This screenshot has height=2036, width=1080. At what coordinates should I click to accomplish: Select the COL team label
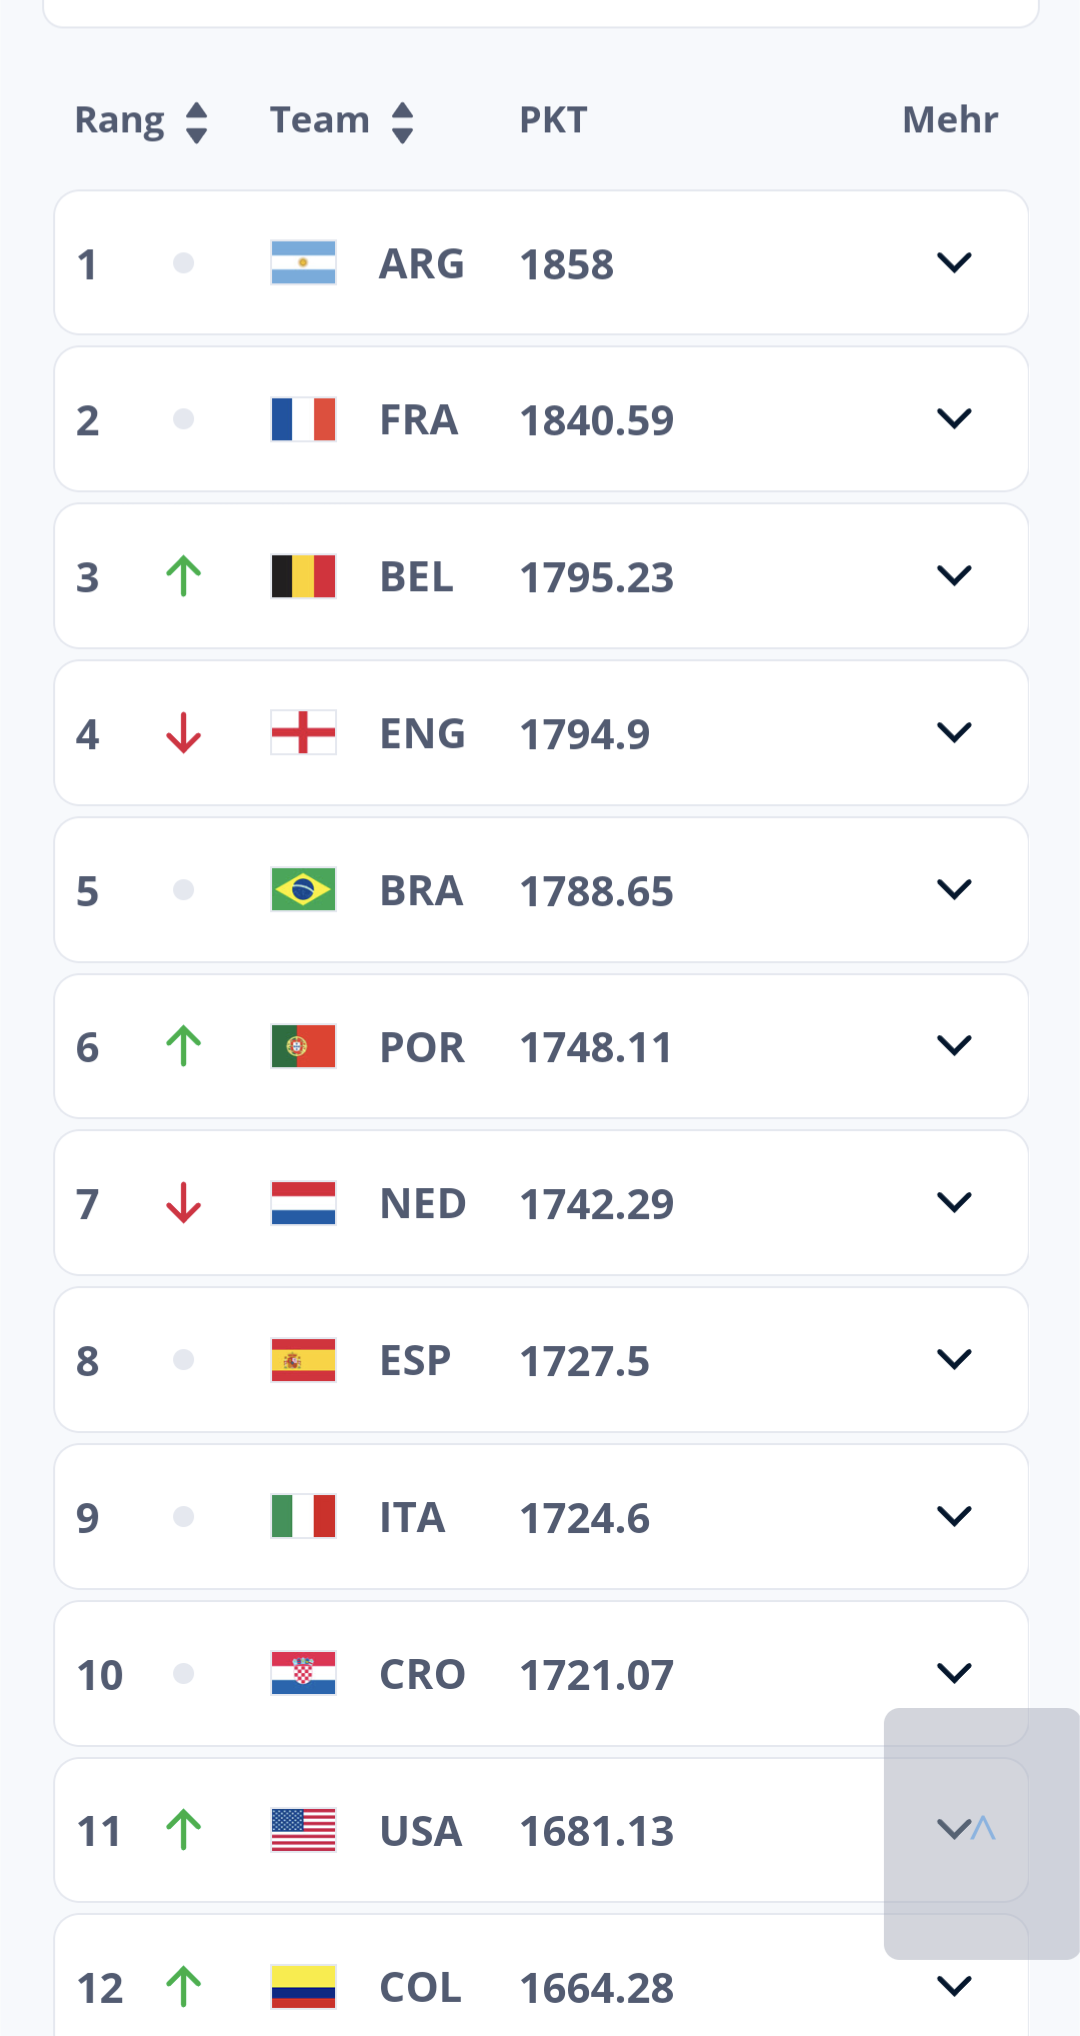(420, 1988)
